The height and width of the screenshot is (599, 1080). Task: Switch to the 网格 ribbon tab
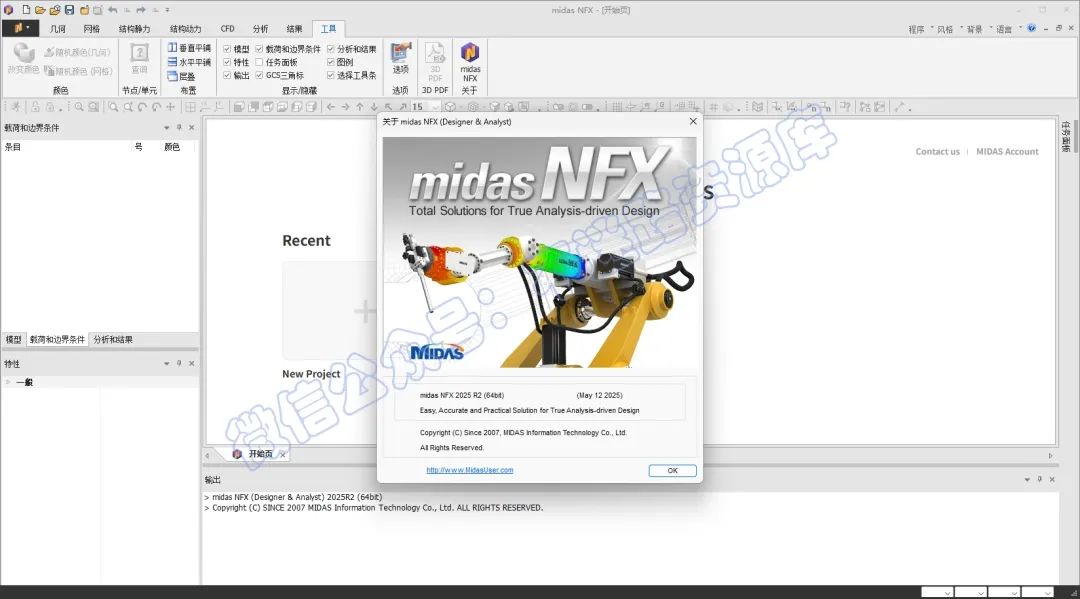(x=92, y=29)
